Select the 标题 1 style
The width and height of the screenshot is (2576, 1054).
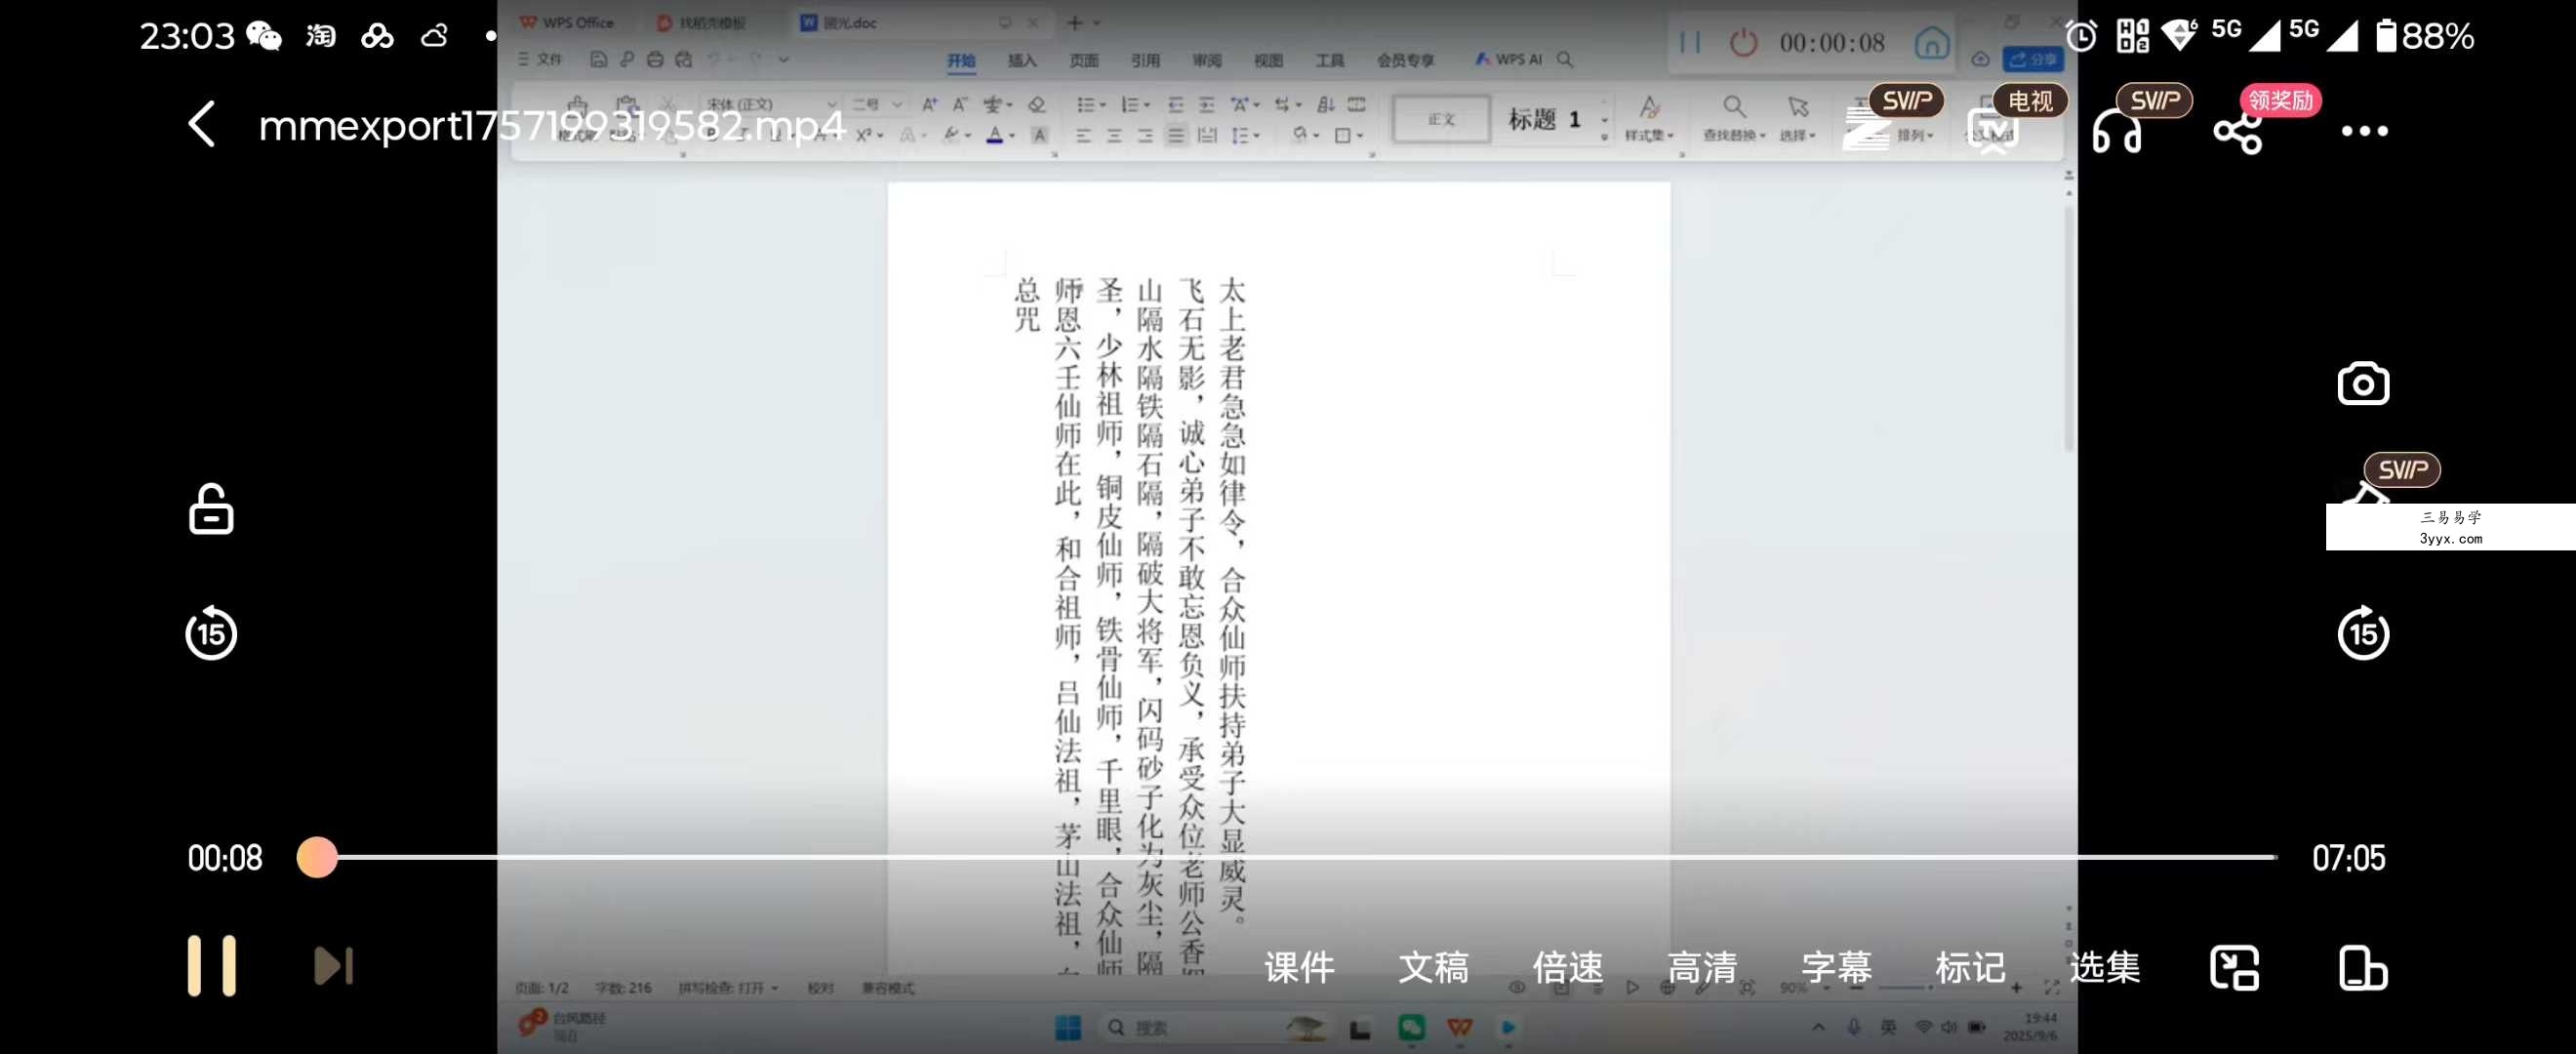[x=1545, y=119]
